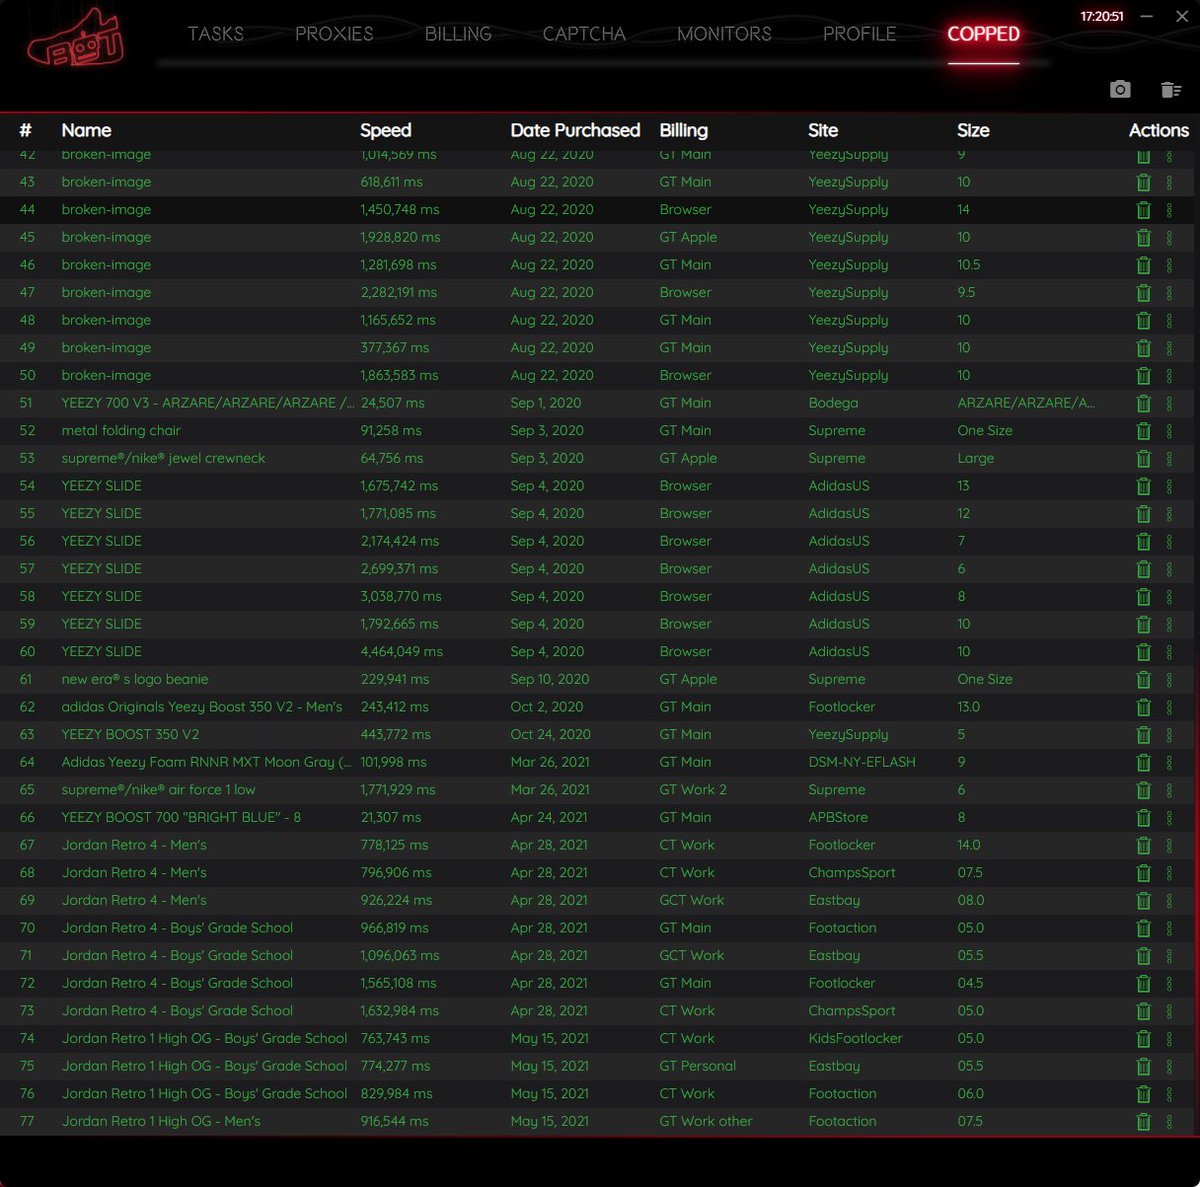Delete row 77 Jordan Retro 1 Men's
This screenshot has height=1187, width=1200.
point(1144,1121)
